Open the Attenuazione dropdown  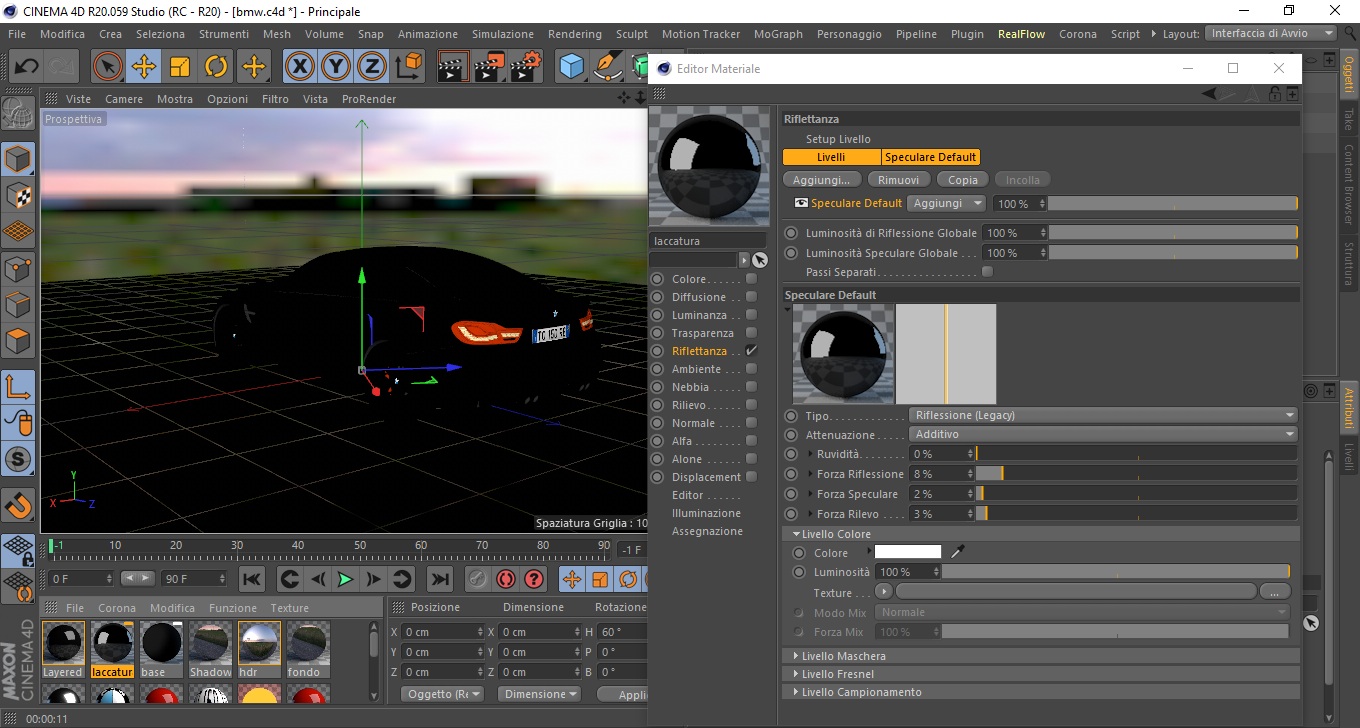click(x=1104, y=434)
